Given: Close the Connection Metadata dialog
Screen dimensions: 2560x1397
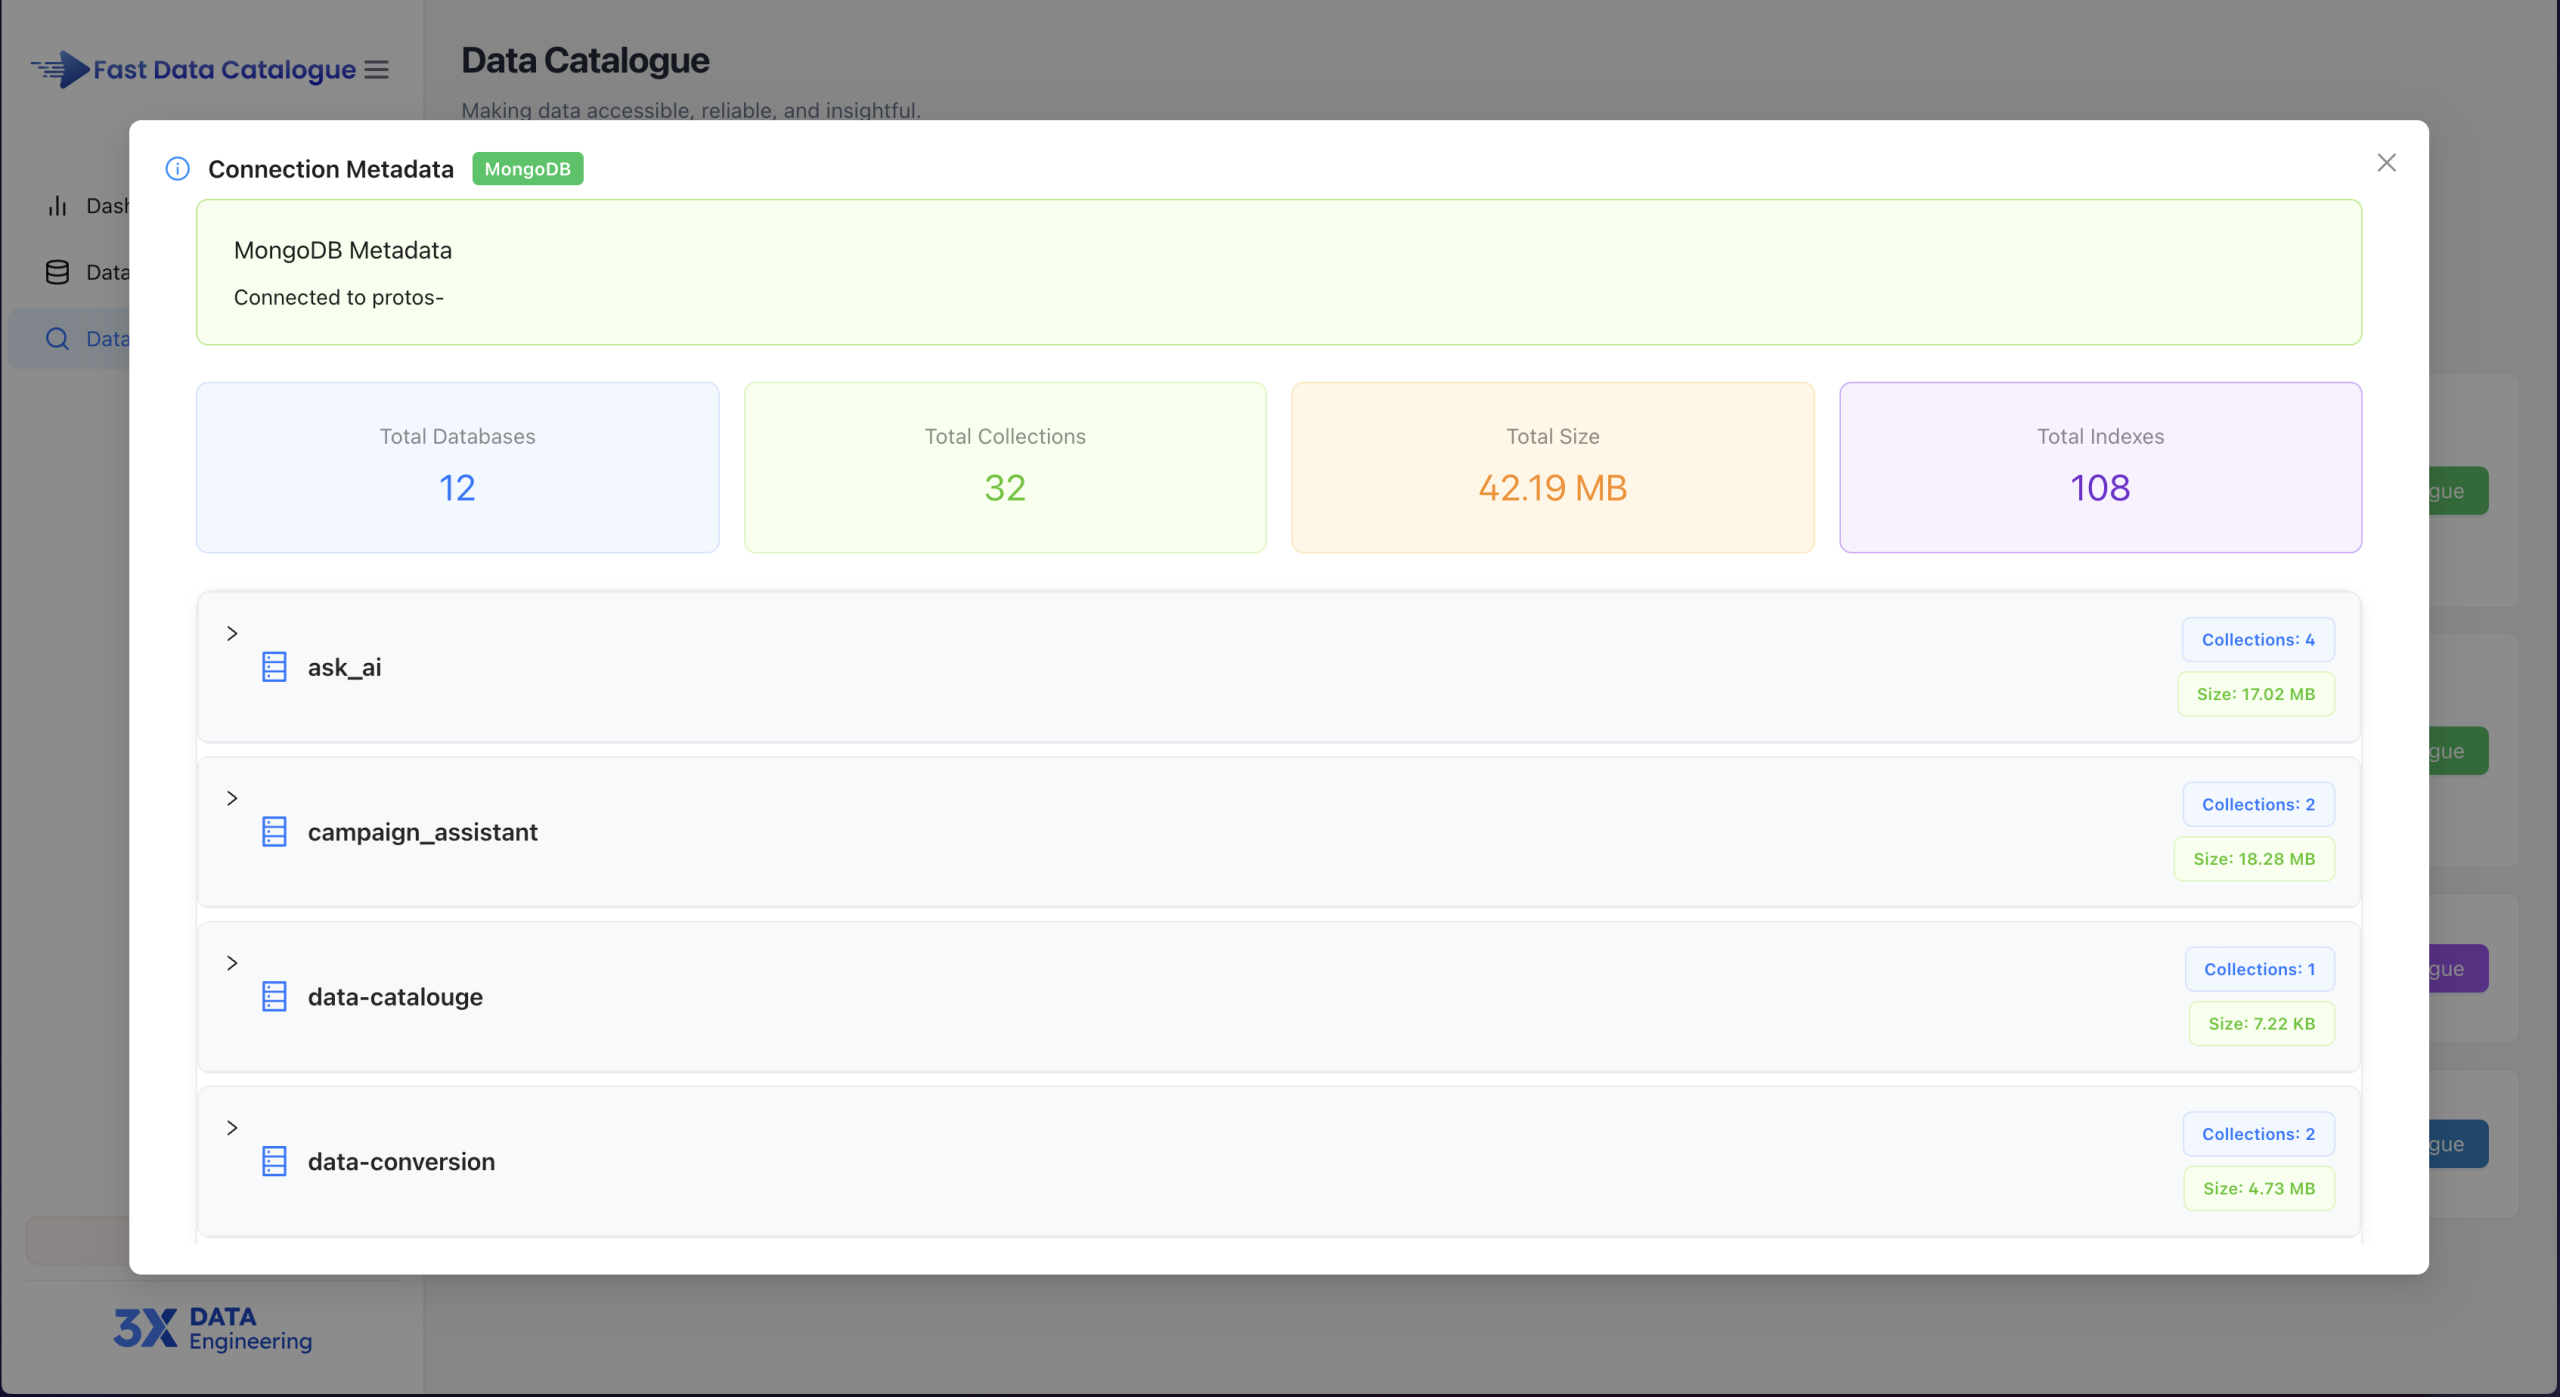Looking at the screenshot, I should [2387, 162].
